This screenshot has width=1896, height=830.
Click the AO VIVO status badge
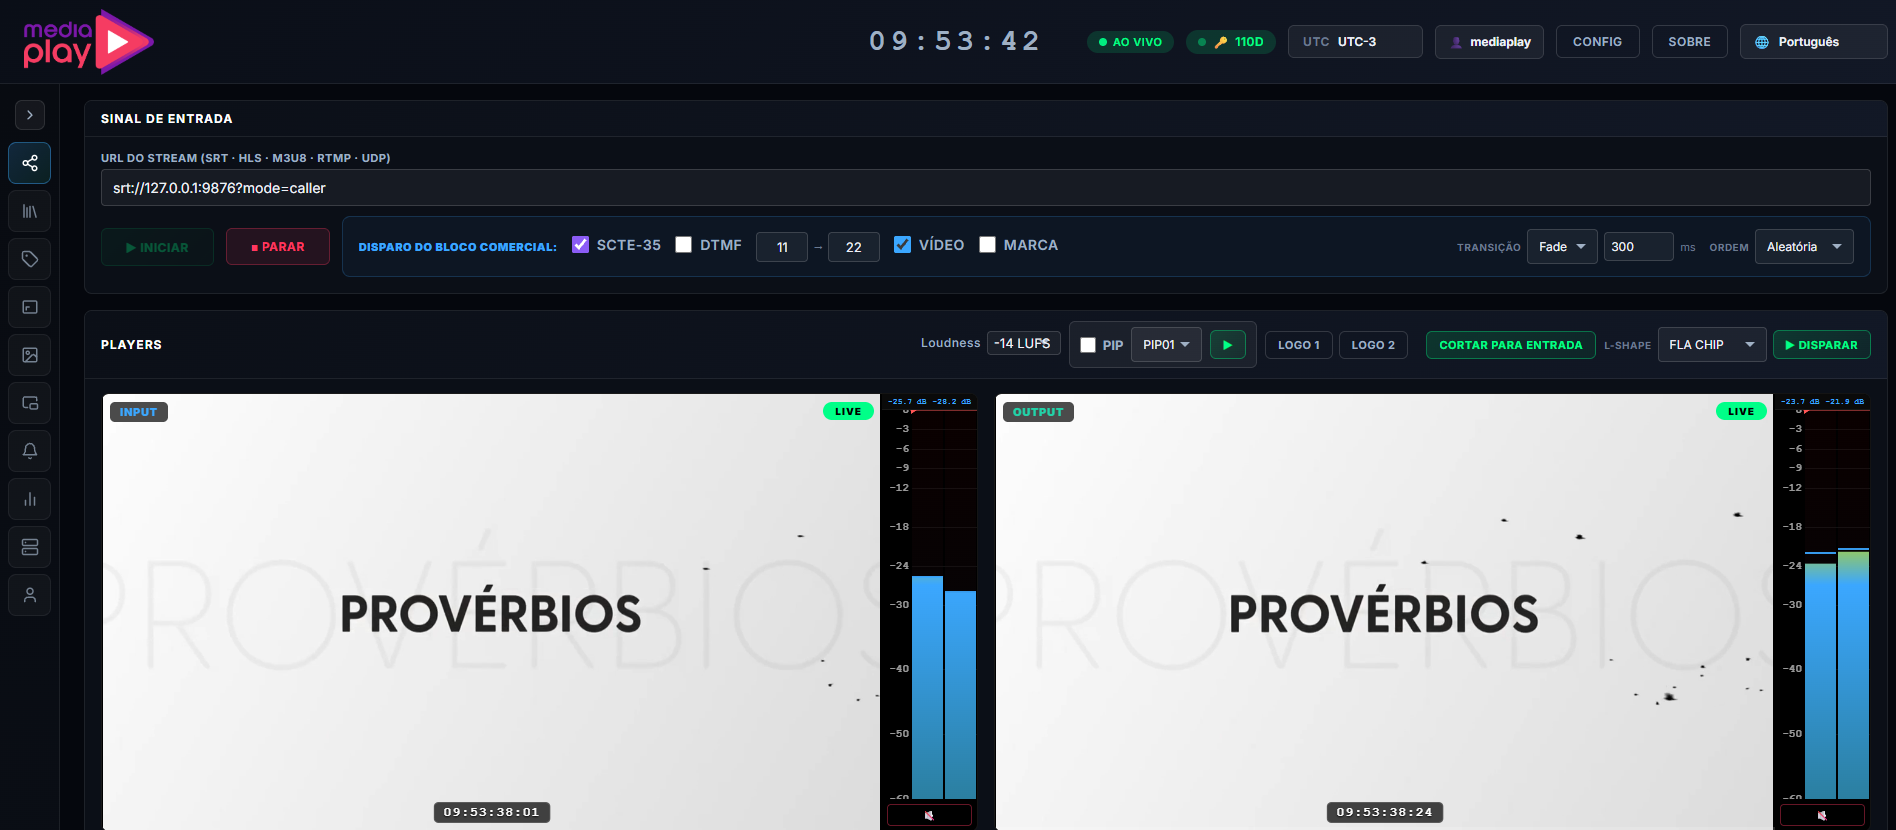click(1130, 42)
